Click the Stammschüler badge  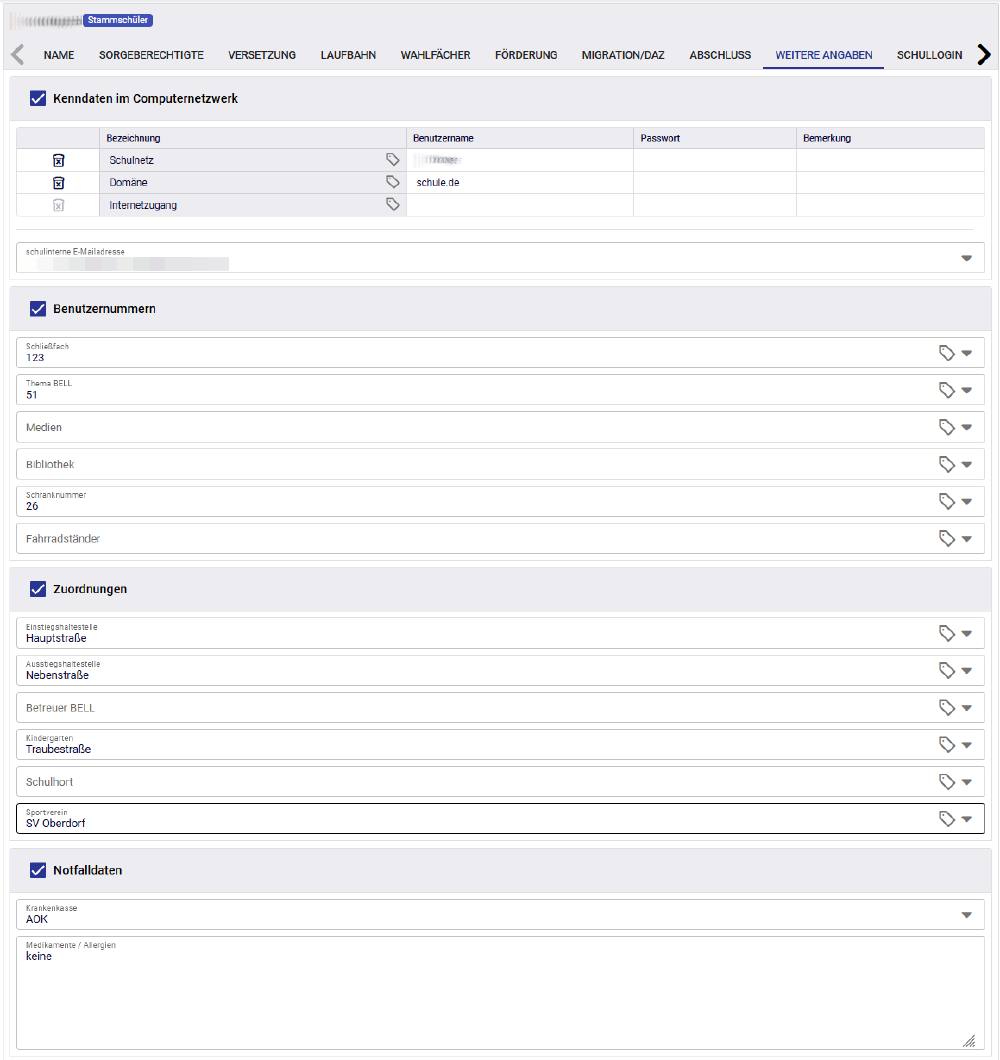[119, 20]
